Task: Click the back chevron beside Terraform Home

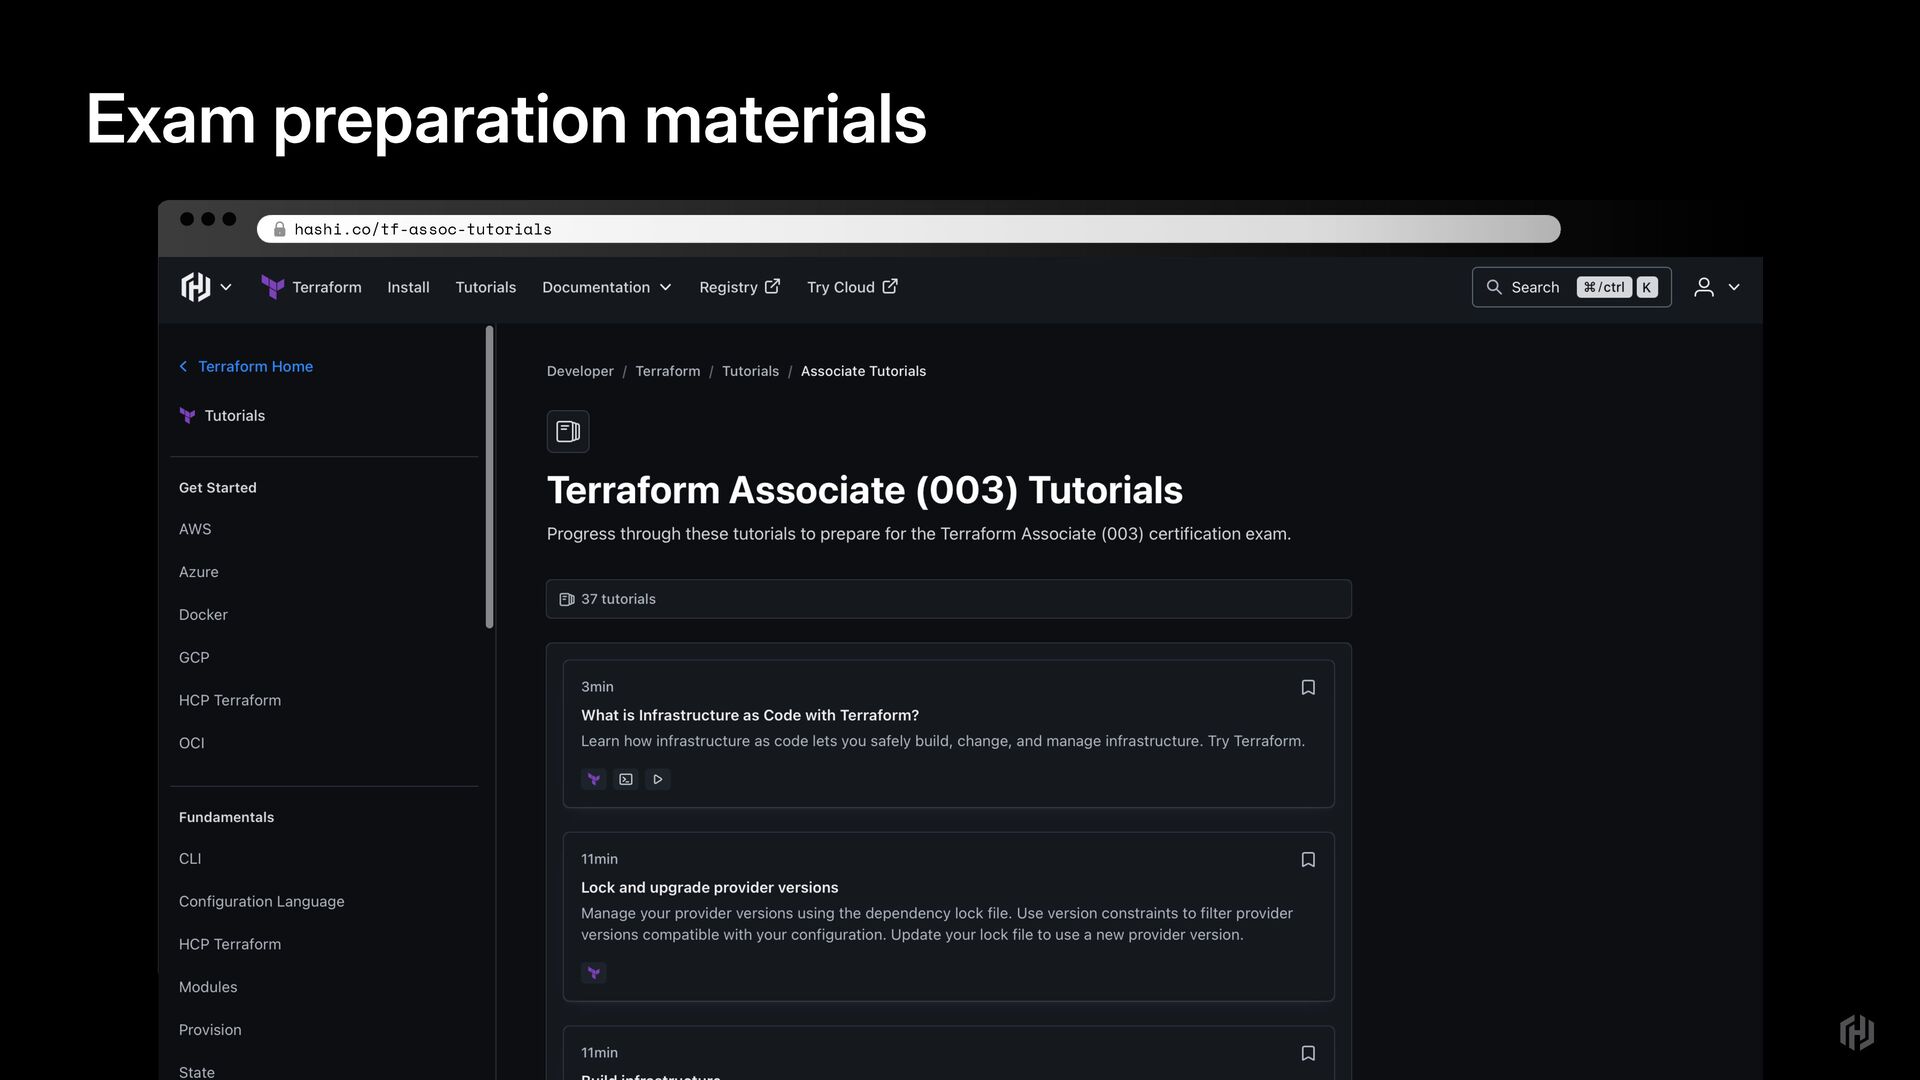Action: (x=183, y=366)
